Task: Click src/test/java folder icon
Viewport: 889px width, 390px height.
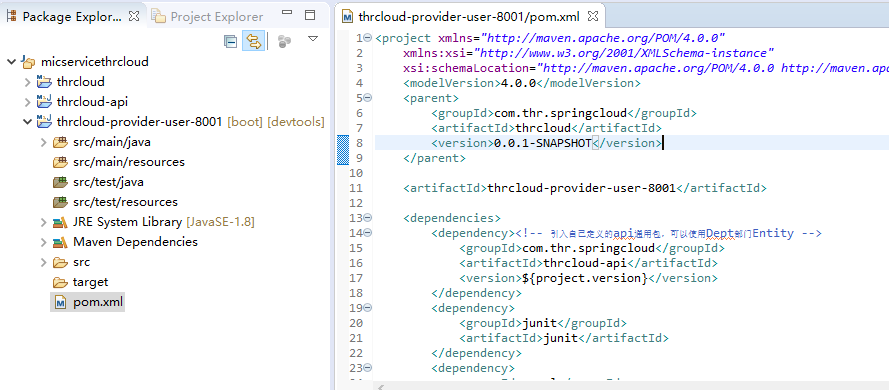Action: (x=60, y=182)
